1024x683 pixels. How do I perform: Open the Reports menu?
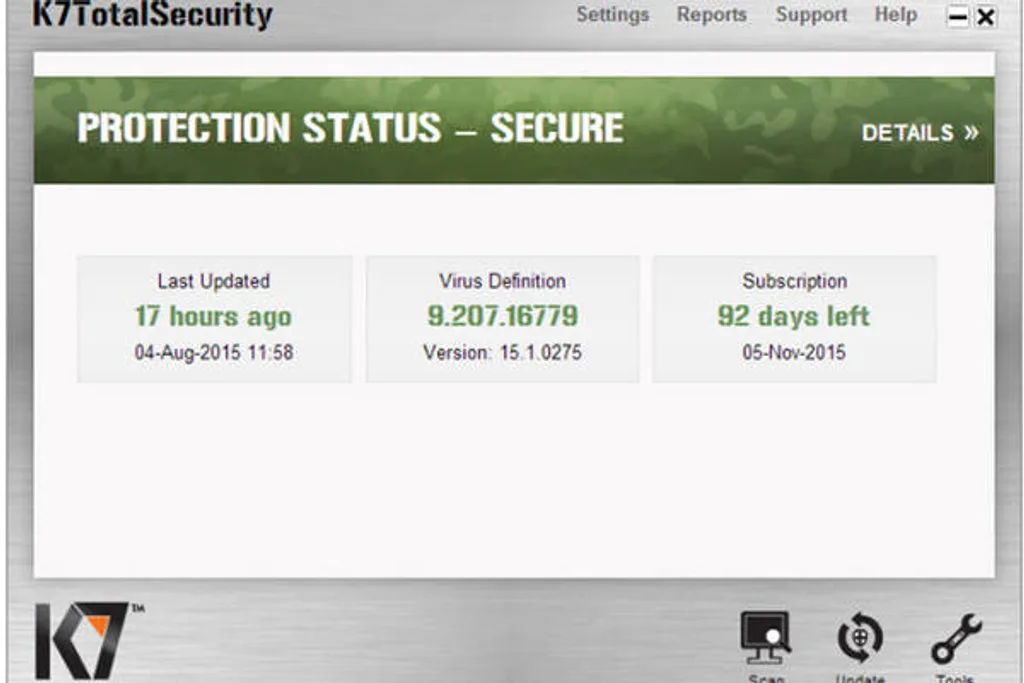click(x=711, y=15)
